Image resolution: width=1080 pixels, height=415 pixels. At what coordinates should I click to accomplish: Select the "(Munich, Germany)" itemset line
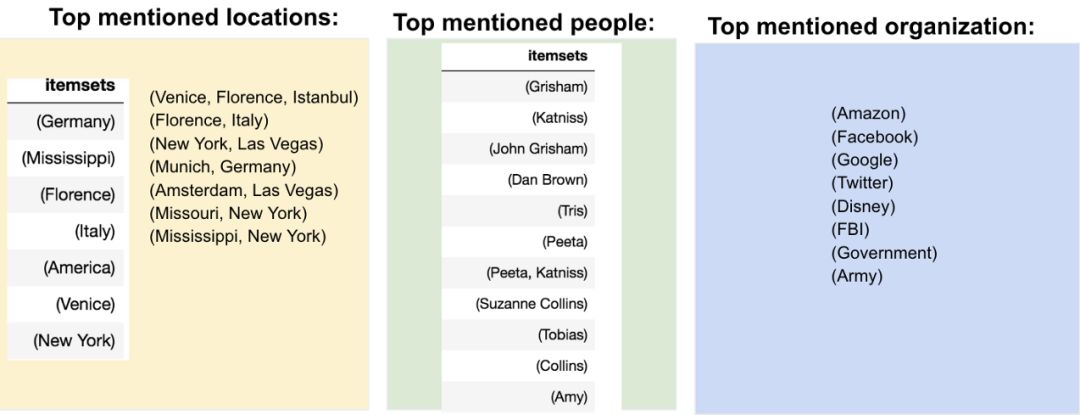tap(223, 167)
